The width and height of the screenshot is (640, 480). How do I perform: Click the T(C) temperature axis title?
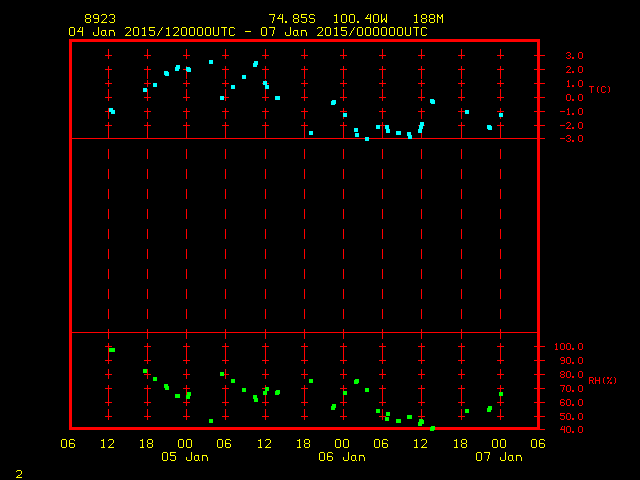(x=600, y=89)
